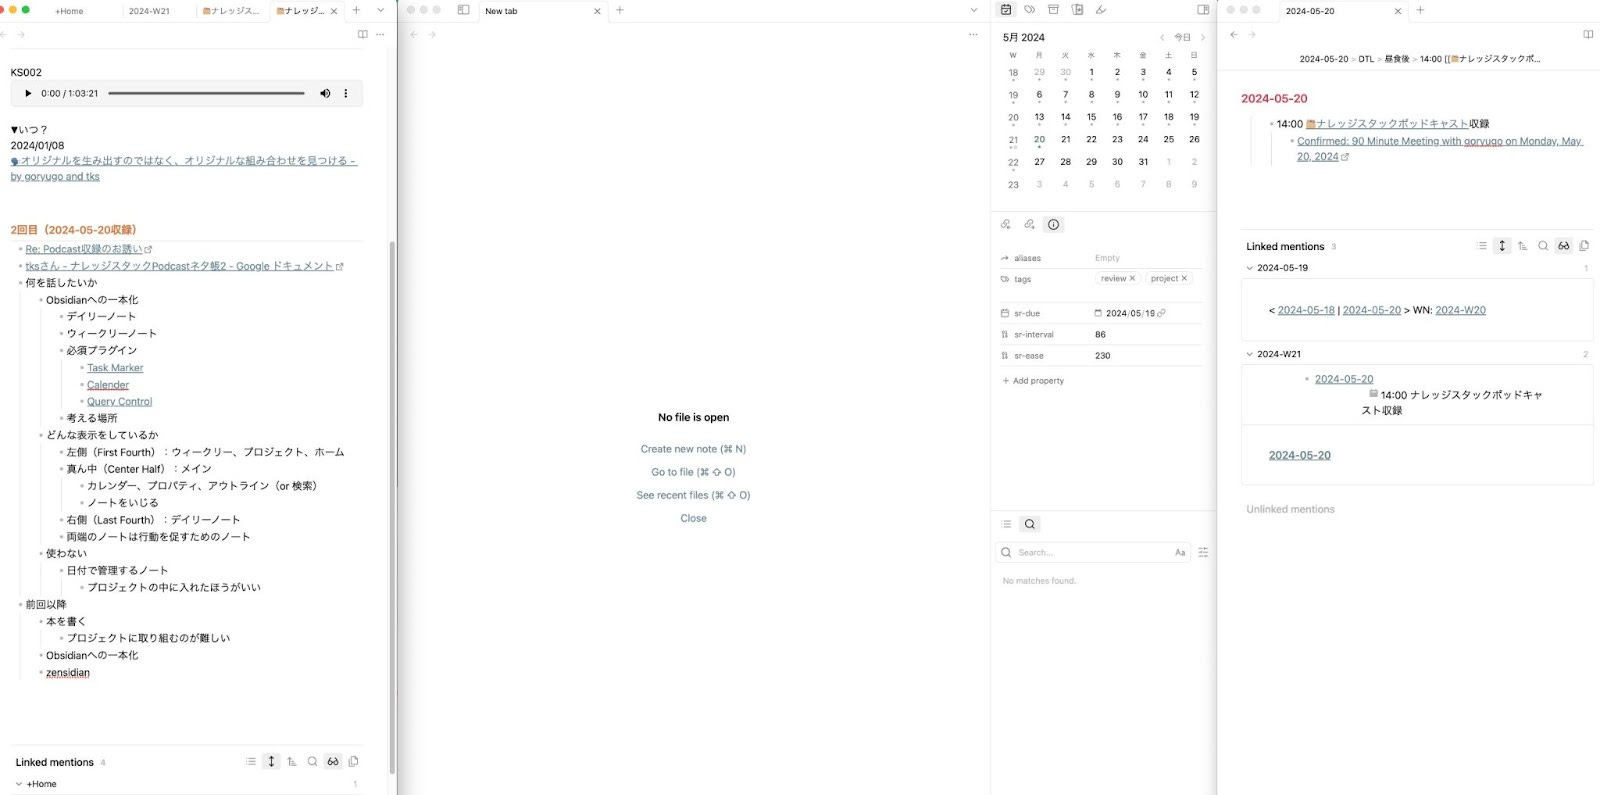The height and width of the screenshot is (795, 1600).
Task: Switch to the 2024-W21 tab
Action: point(149,11)
